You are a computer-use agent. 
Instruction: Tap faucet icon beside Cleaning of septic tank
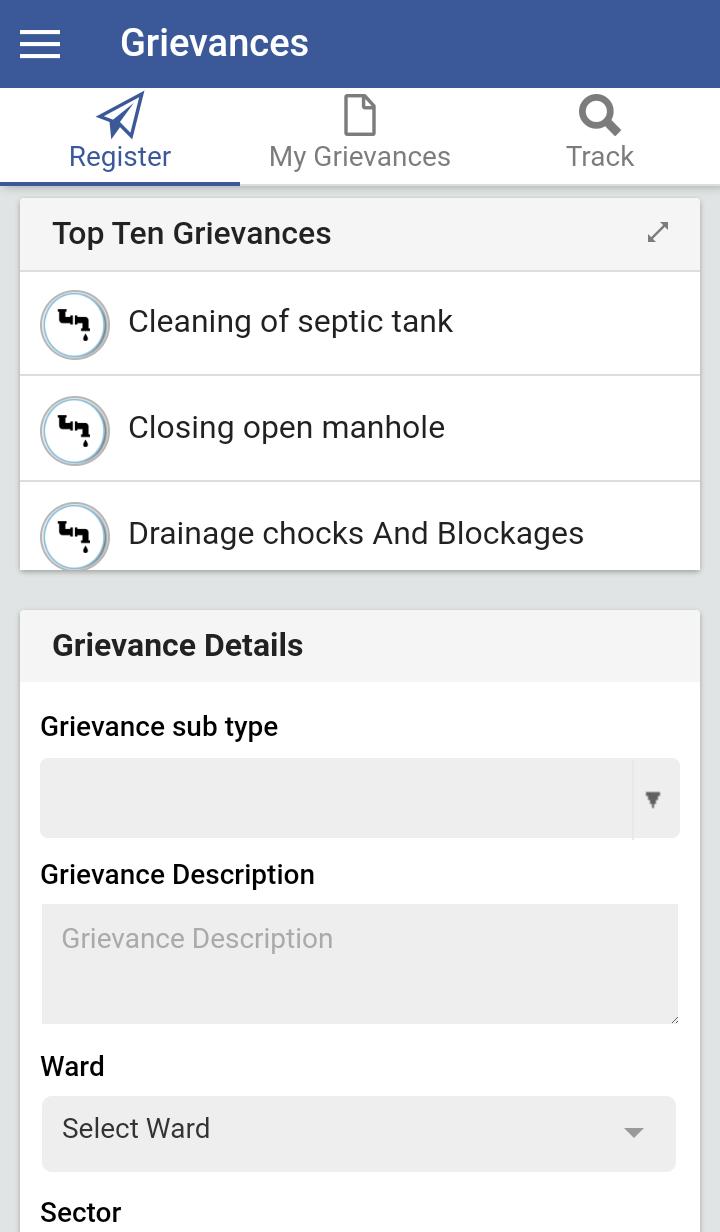[75, 324]
